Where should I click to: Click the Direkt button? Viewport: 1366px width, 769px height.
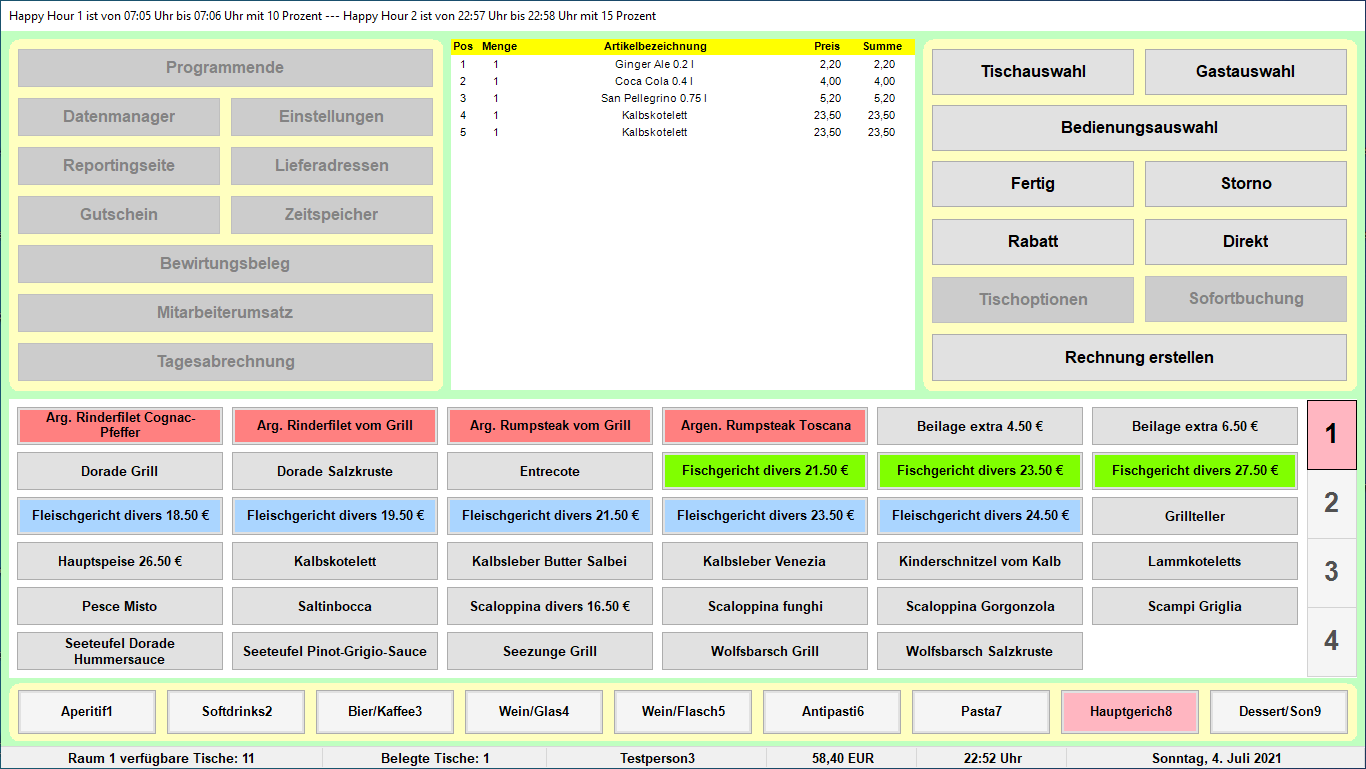(1245, 242)
